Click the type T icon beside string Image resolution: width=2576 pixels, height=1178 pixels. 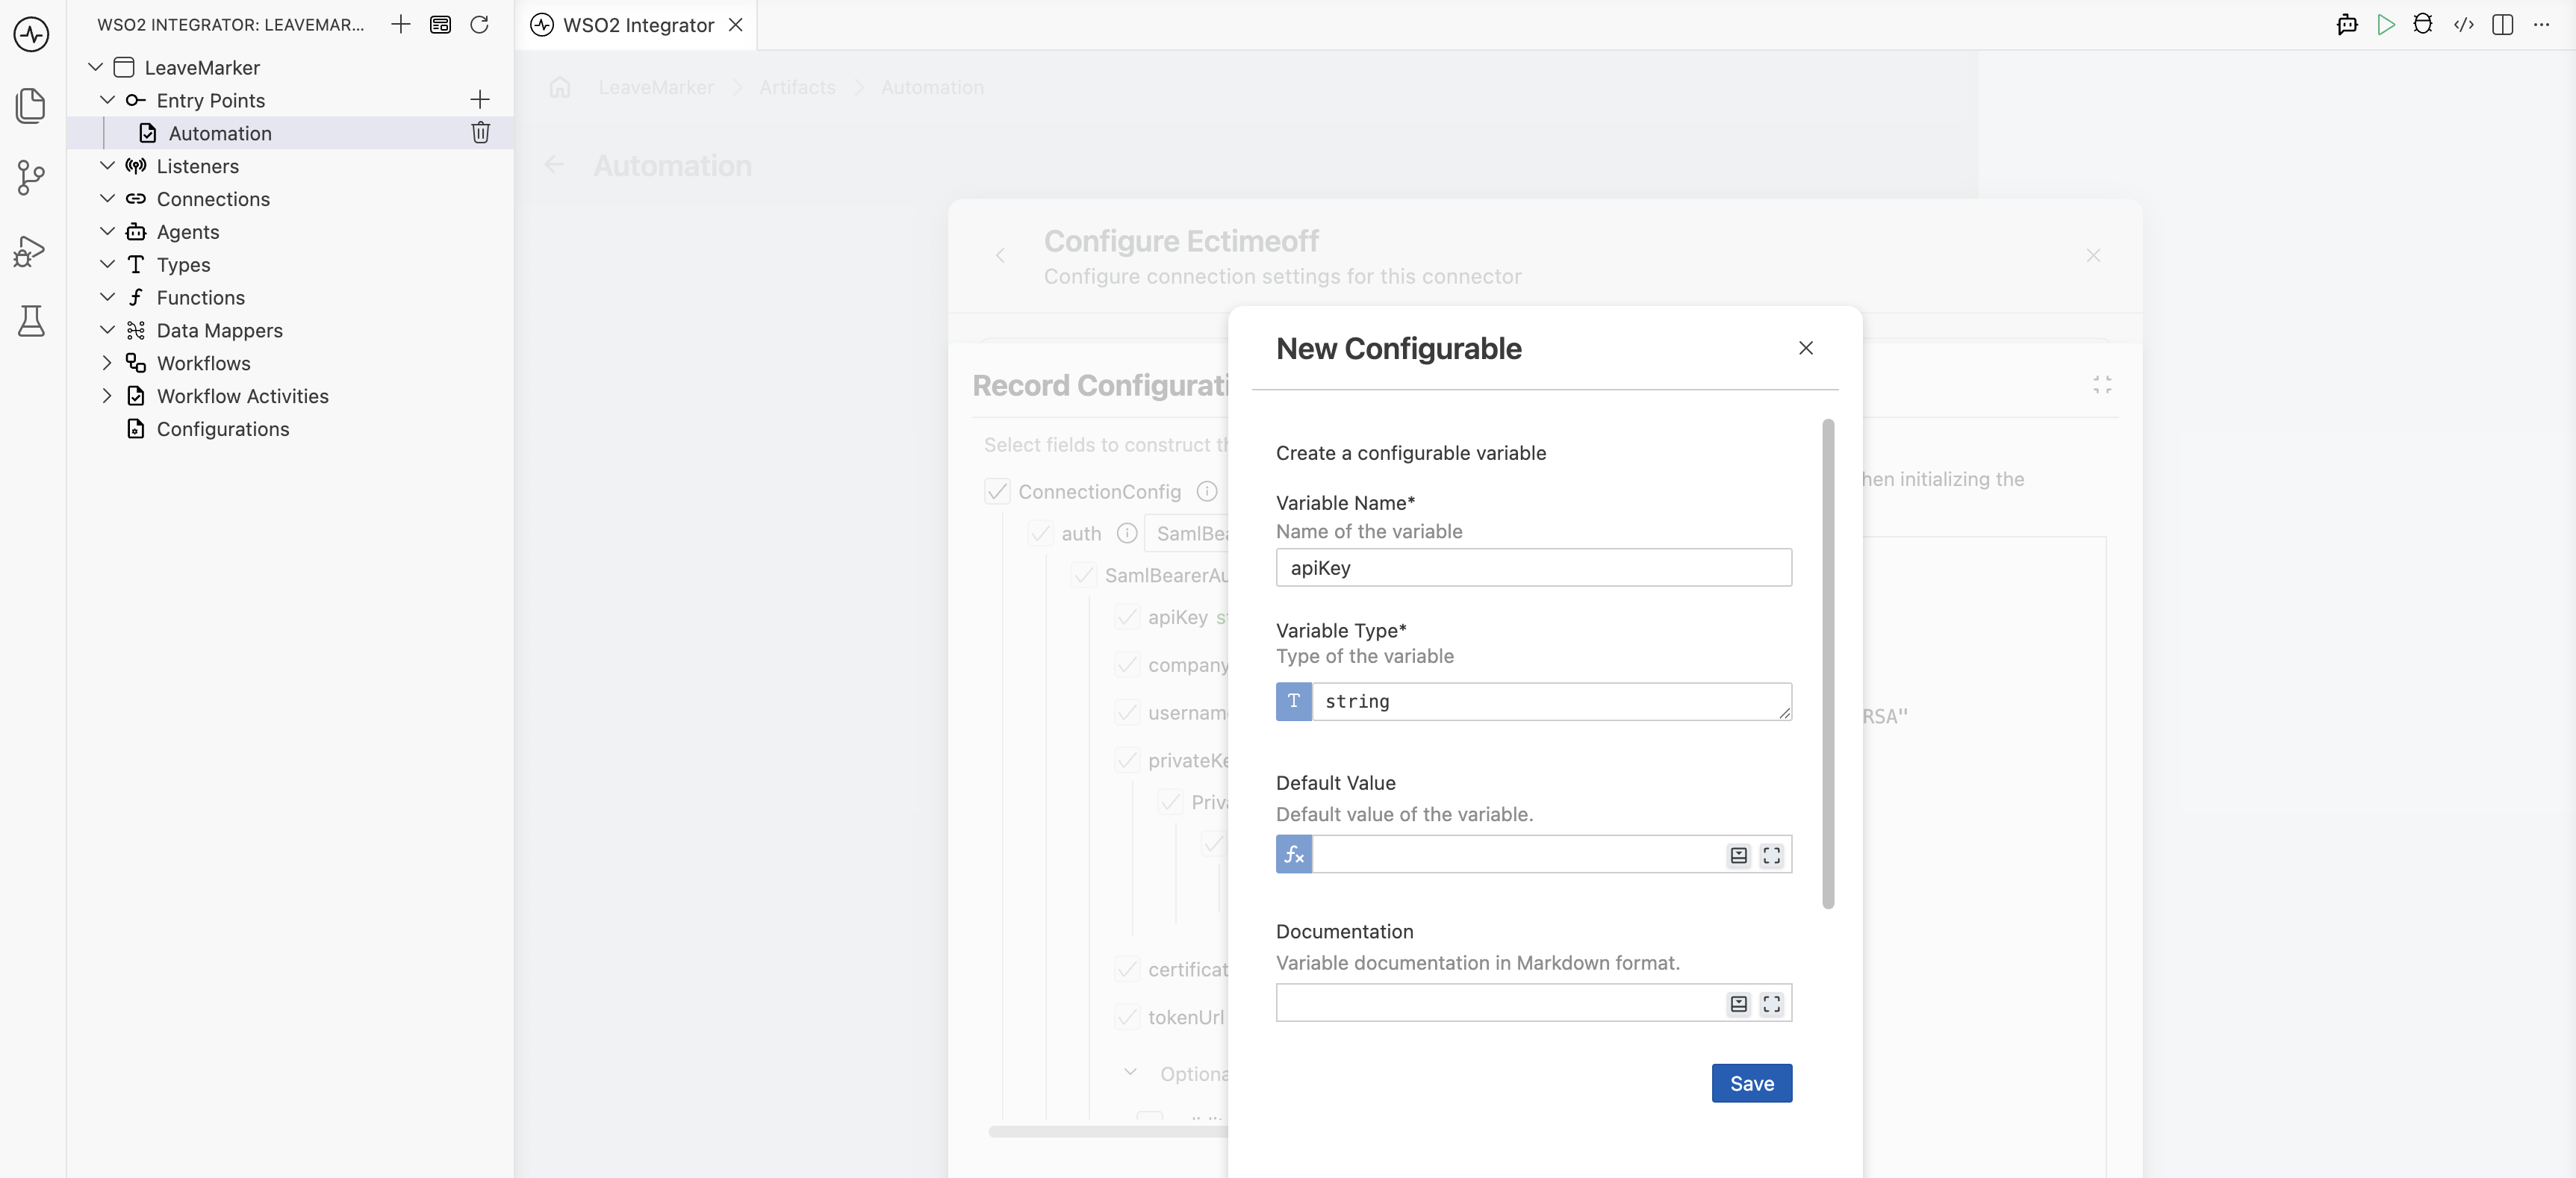coord(1294,701)
